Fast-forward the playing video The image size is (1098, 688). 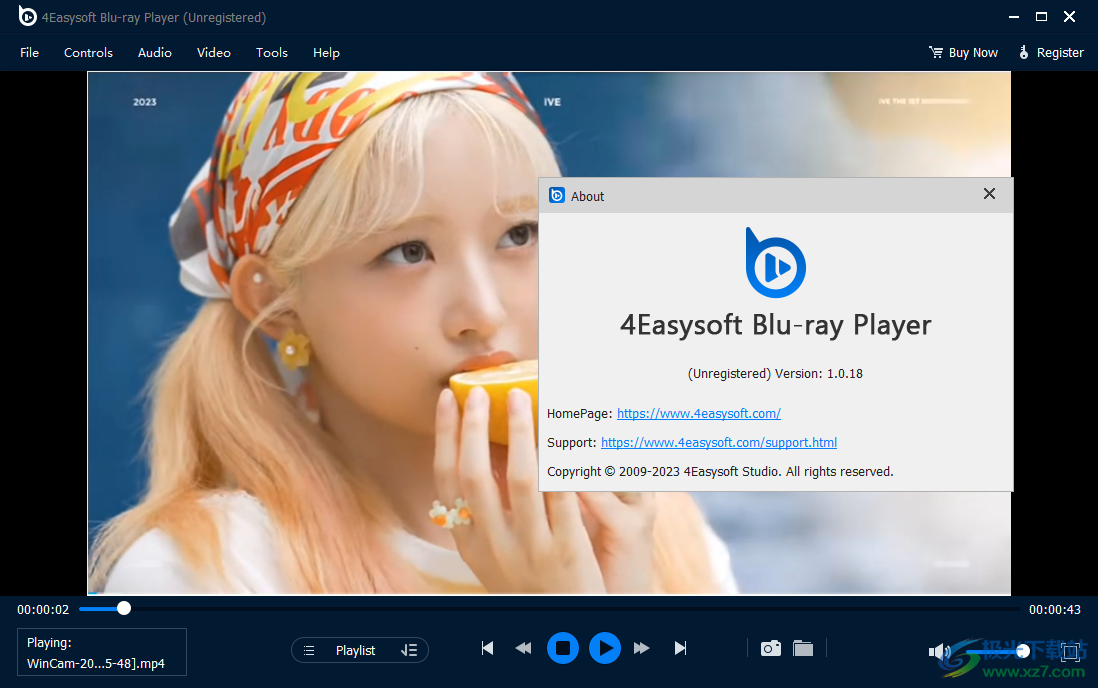coord(641,648)
